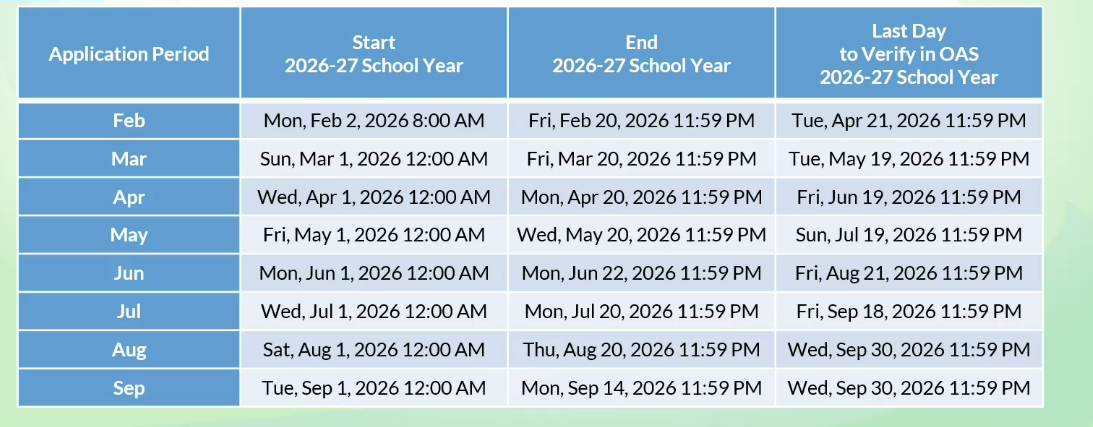
Task: Select the Fri, Sep 18, 2026 verify cell
Action: (908, 311)
